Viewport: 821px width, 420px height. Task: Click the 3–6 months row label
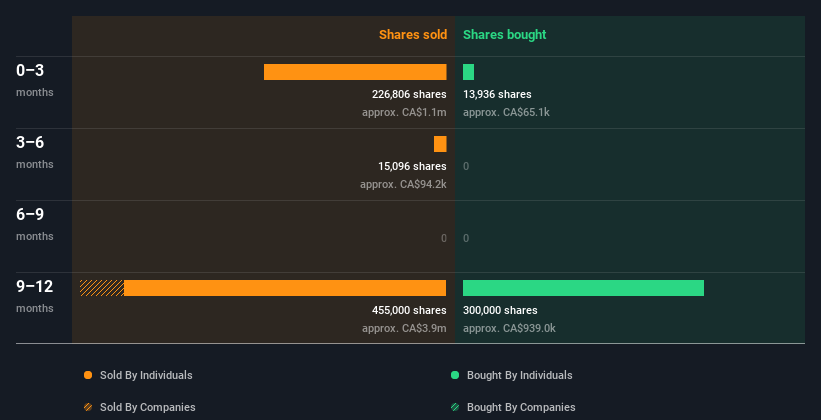(35, 152)
